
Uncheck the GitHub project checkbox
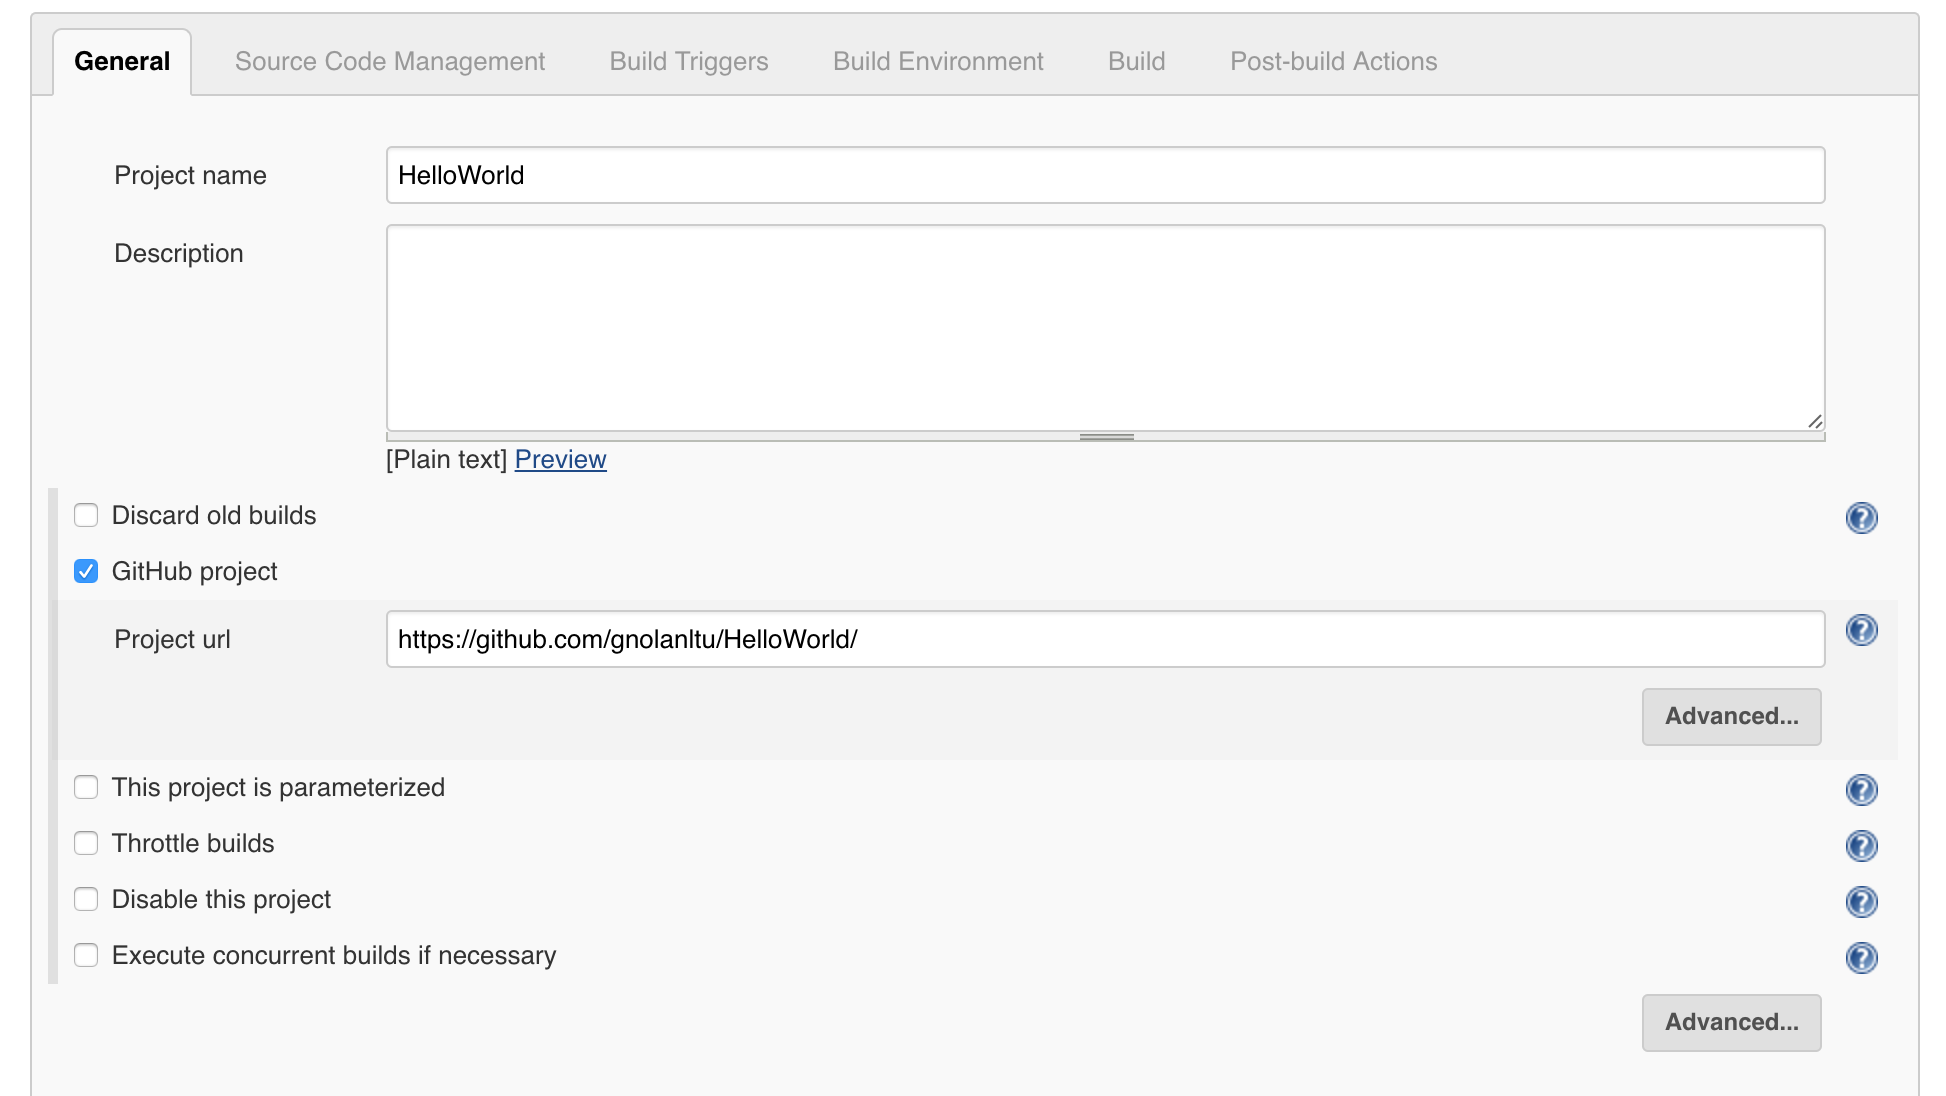(x=86, y=571)
